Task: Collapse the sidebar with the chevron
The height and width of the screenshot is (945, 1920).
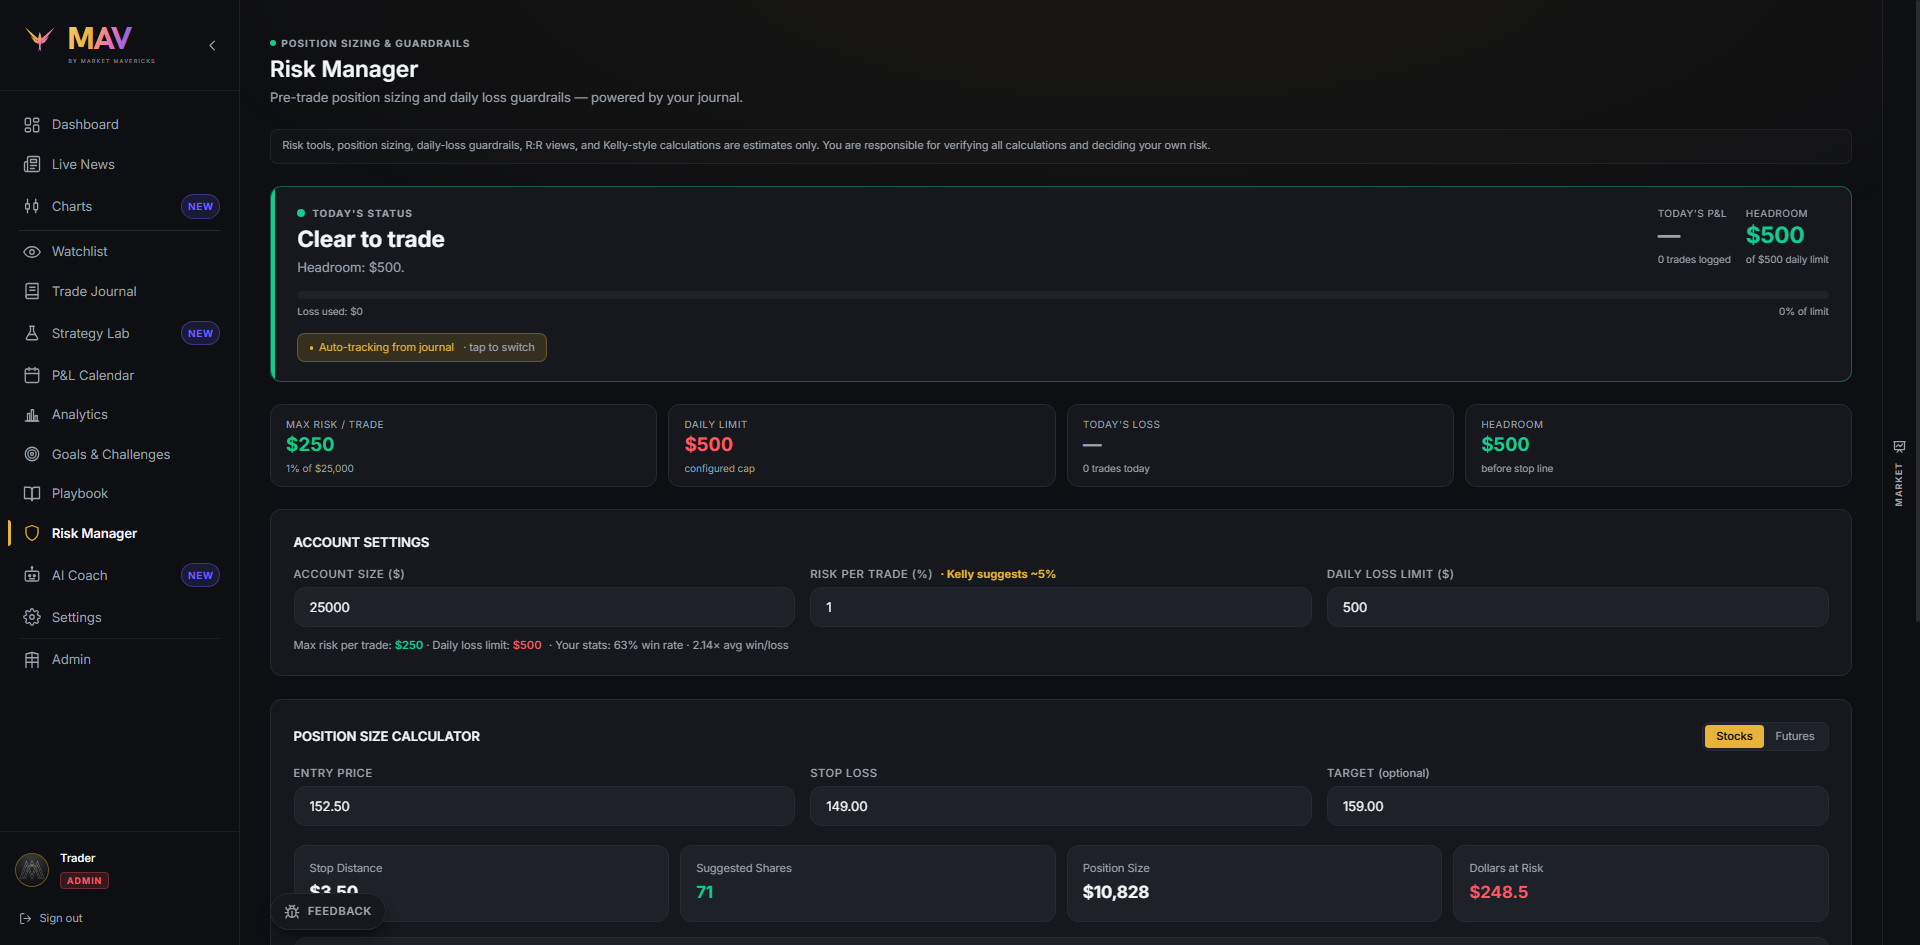Action: click(x=212, y=45)
